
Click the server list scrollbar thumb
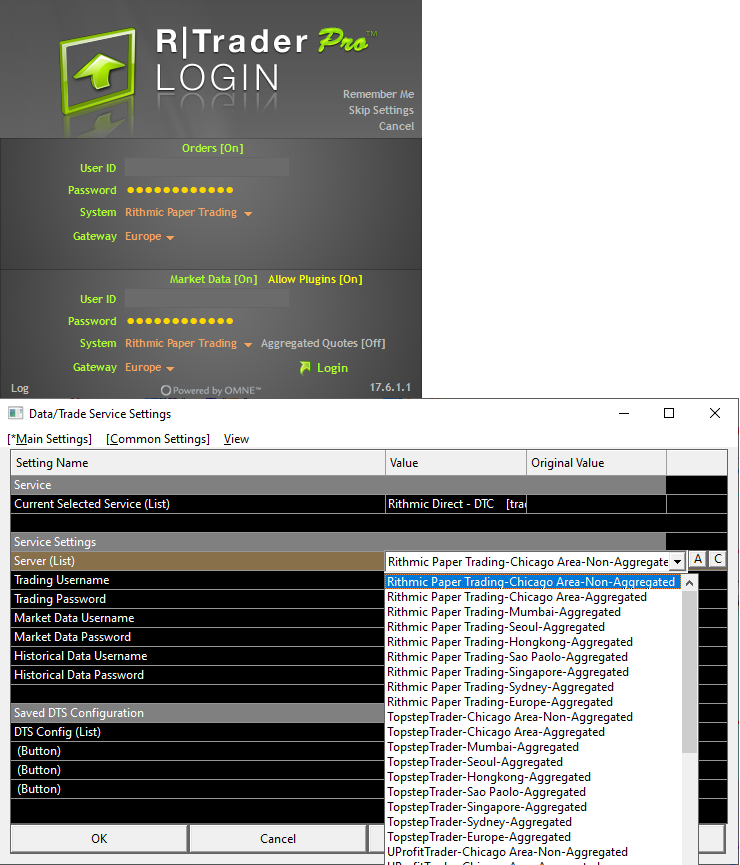coord(690,671)
